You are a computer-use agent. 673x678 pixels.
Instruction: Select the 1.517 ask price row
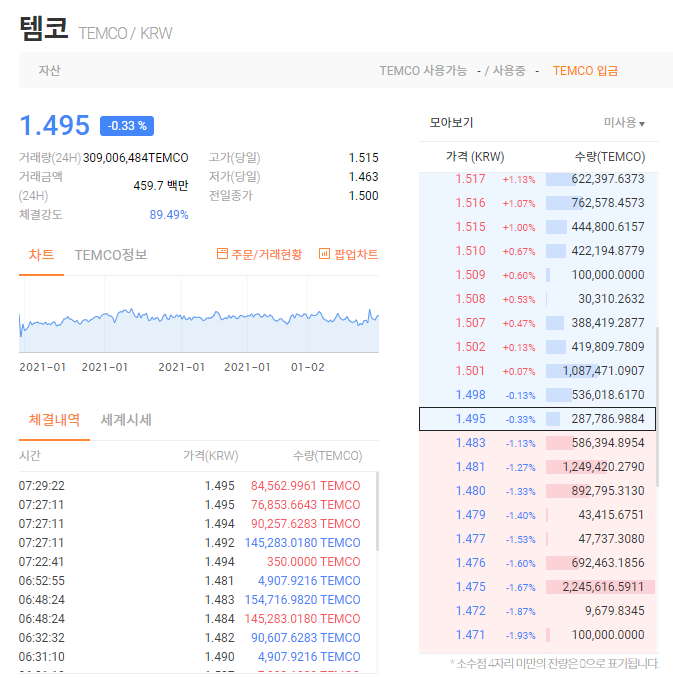(x=537, y=179)
